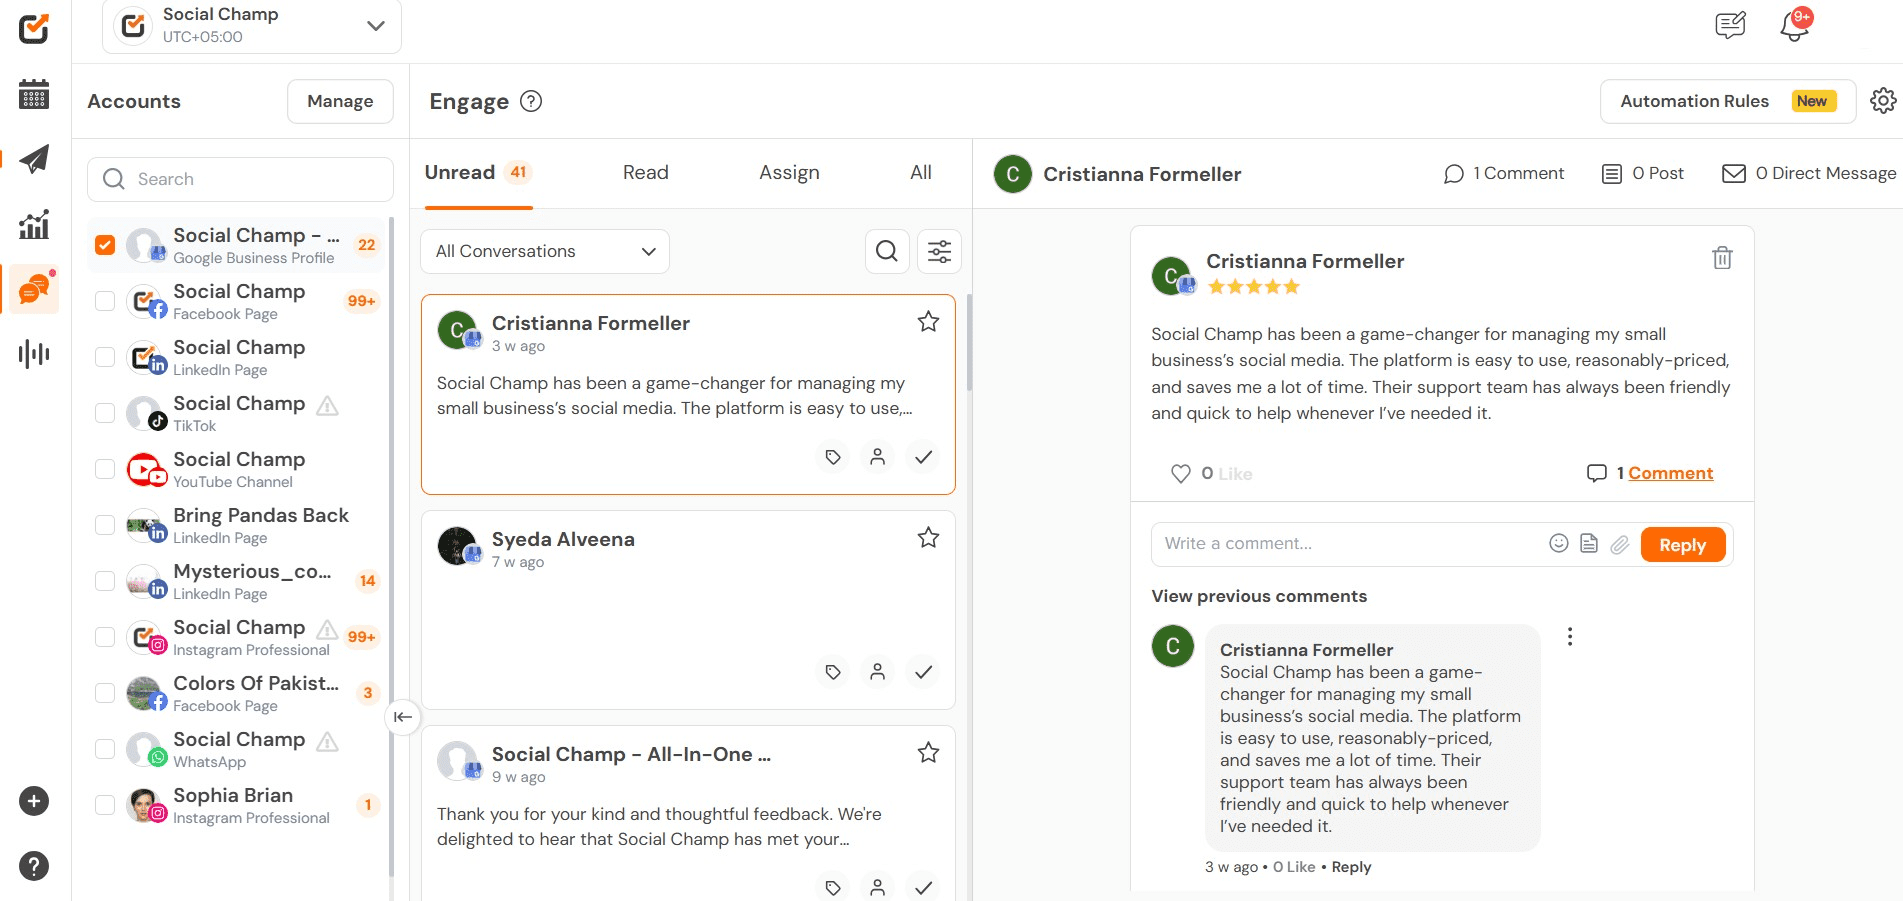Open Automation Rules
The width and height of the screenshot is (1903, 901).
[x=1694, y=101]
